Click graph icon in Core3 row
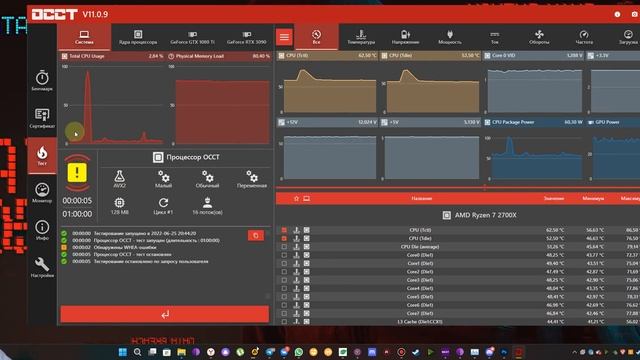 [307, 280]
